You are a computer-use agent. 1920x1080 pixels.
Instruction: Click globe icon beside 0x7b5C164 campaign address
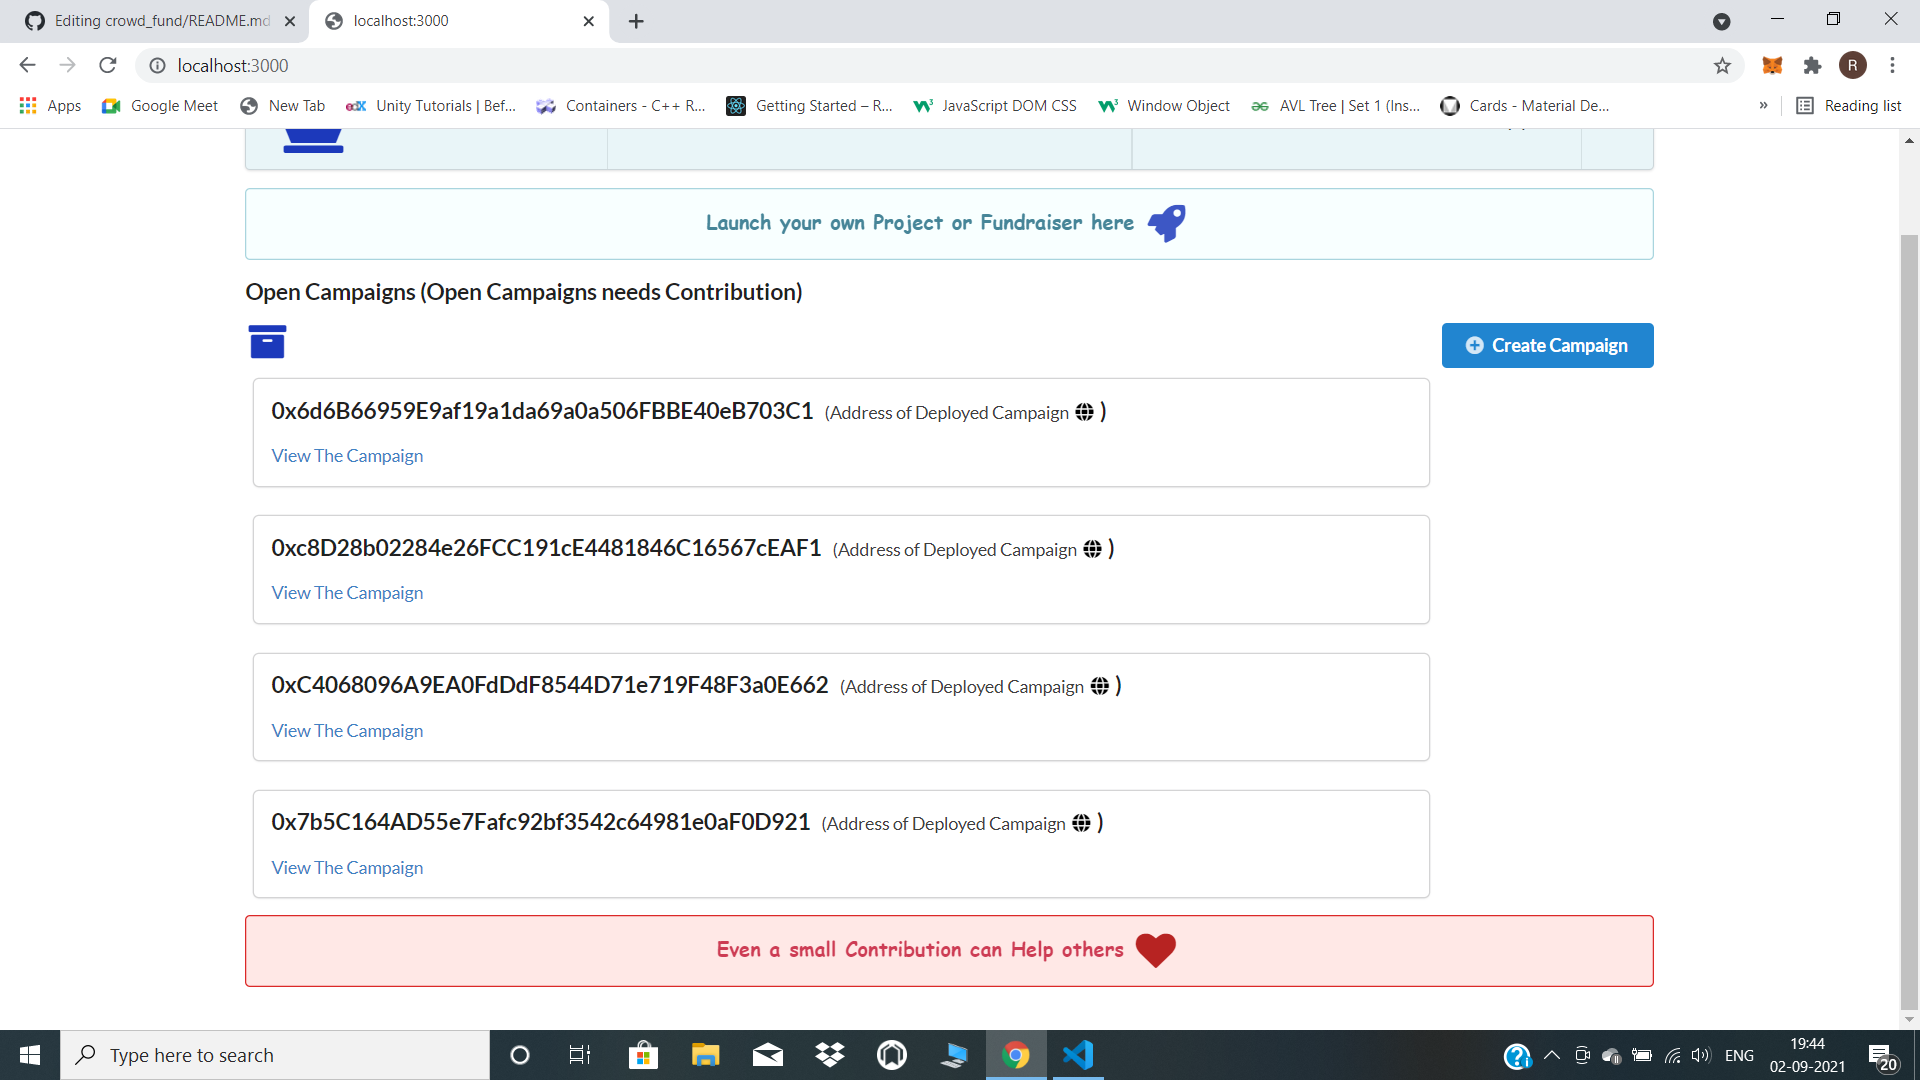pos(1081,823)
